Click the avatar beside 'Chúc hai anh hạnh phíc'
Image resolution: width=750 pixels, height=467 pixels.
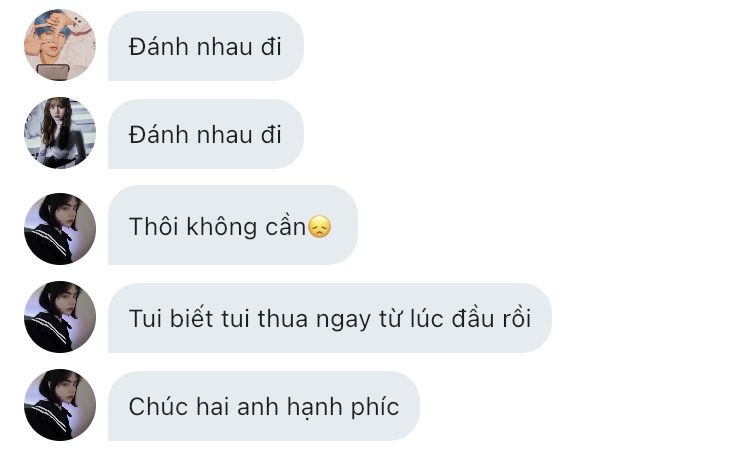[60, 405]
